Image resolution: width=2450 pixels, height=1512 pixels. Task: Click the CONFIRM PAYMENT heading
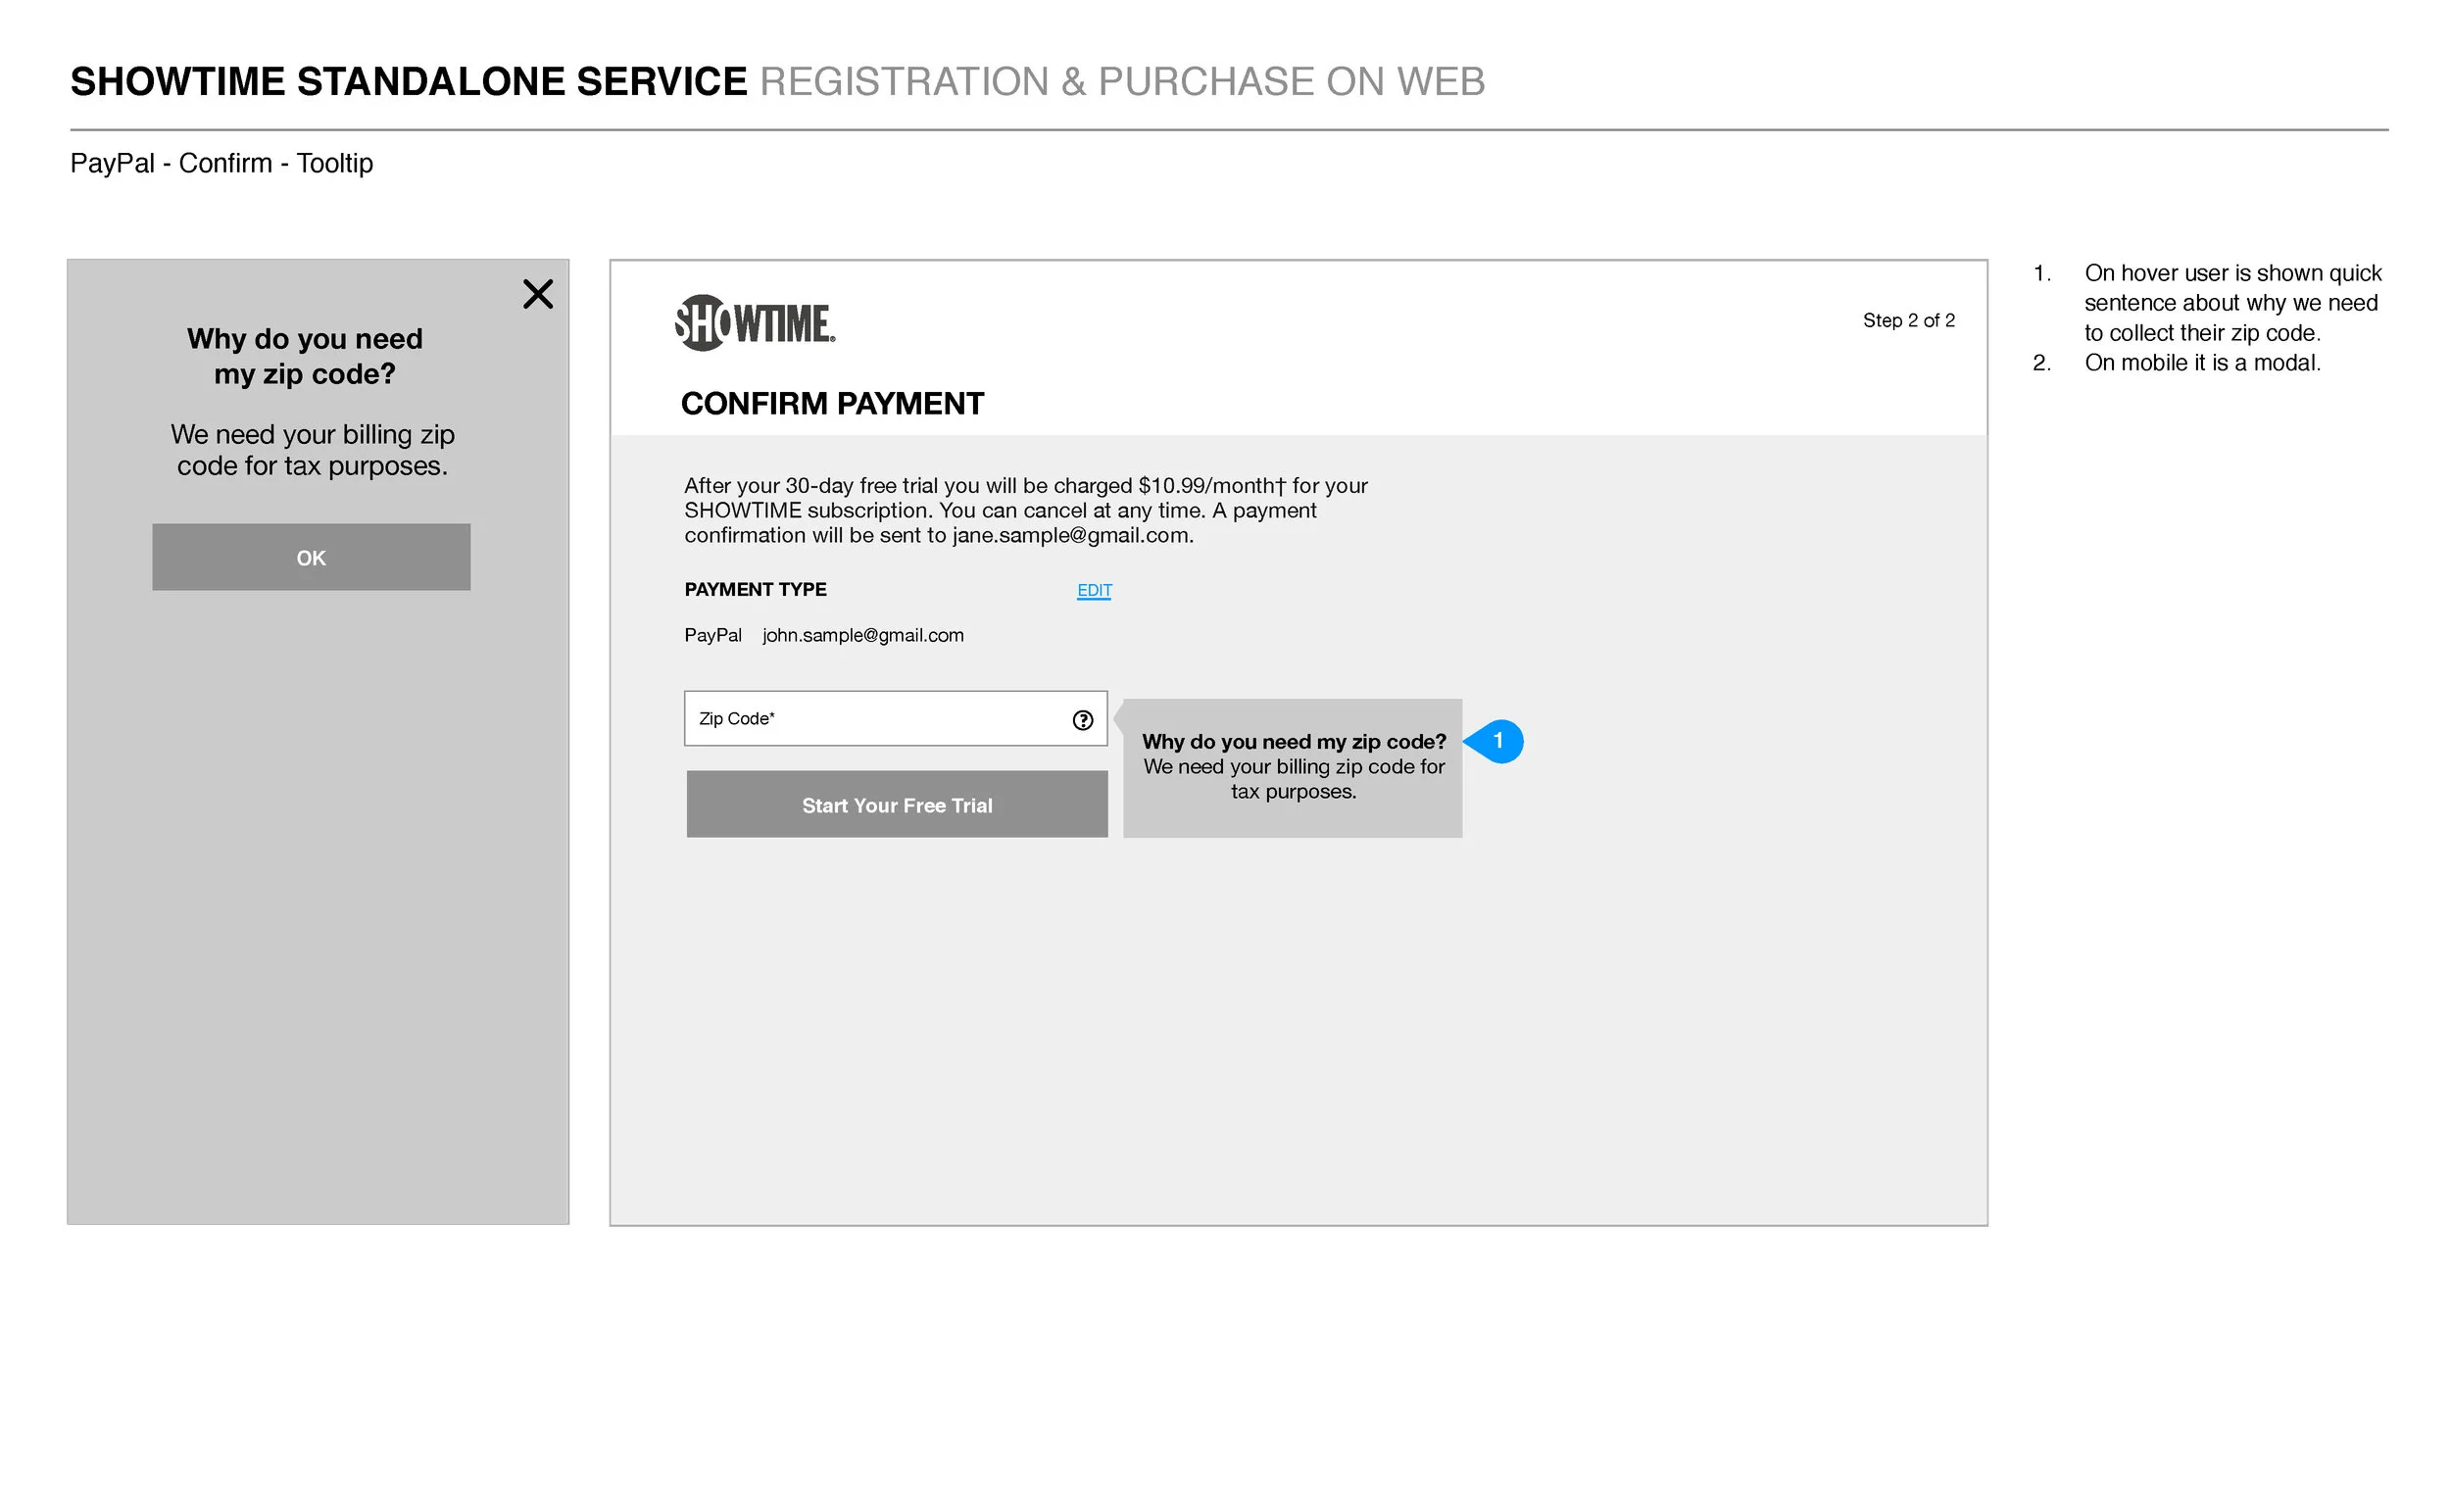tap(832, 403)
